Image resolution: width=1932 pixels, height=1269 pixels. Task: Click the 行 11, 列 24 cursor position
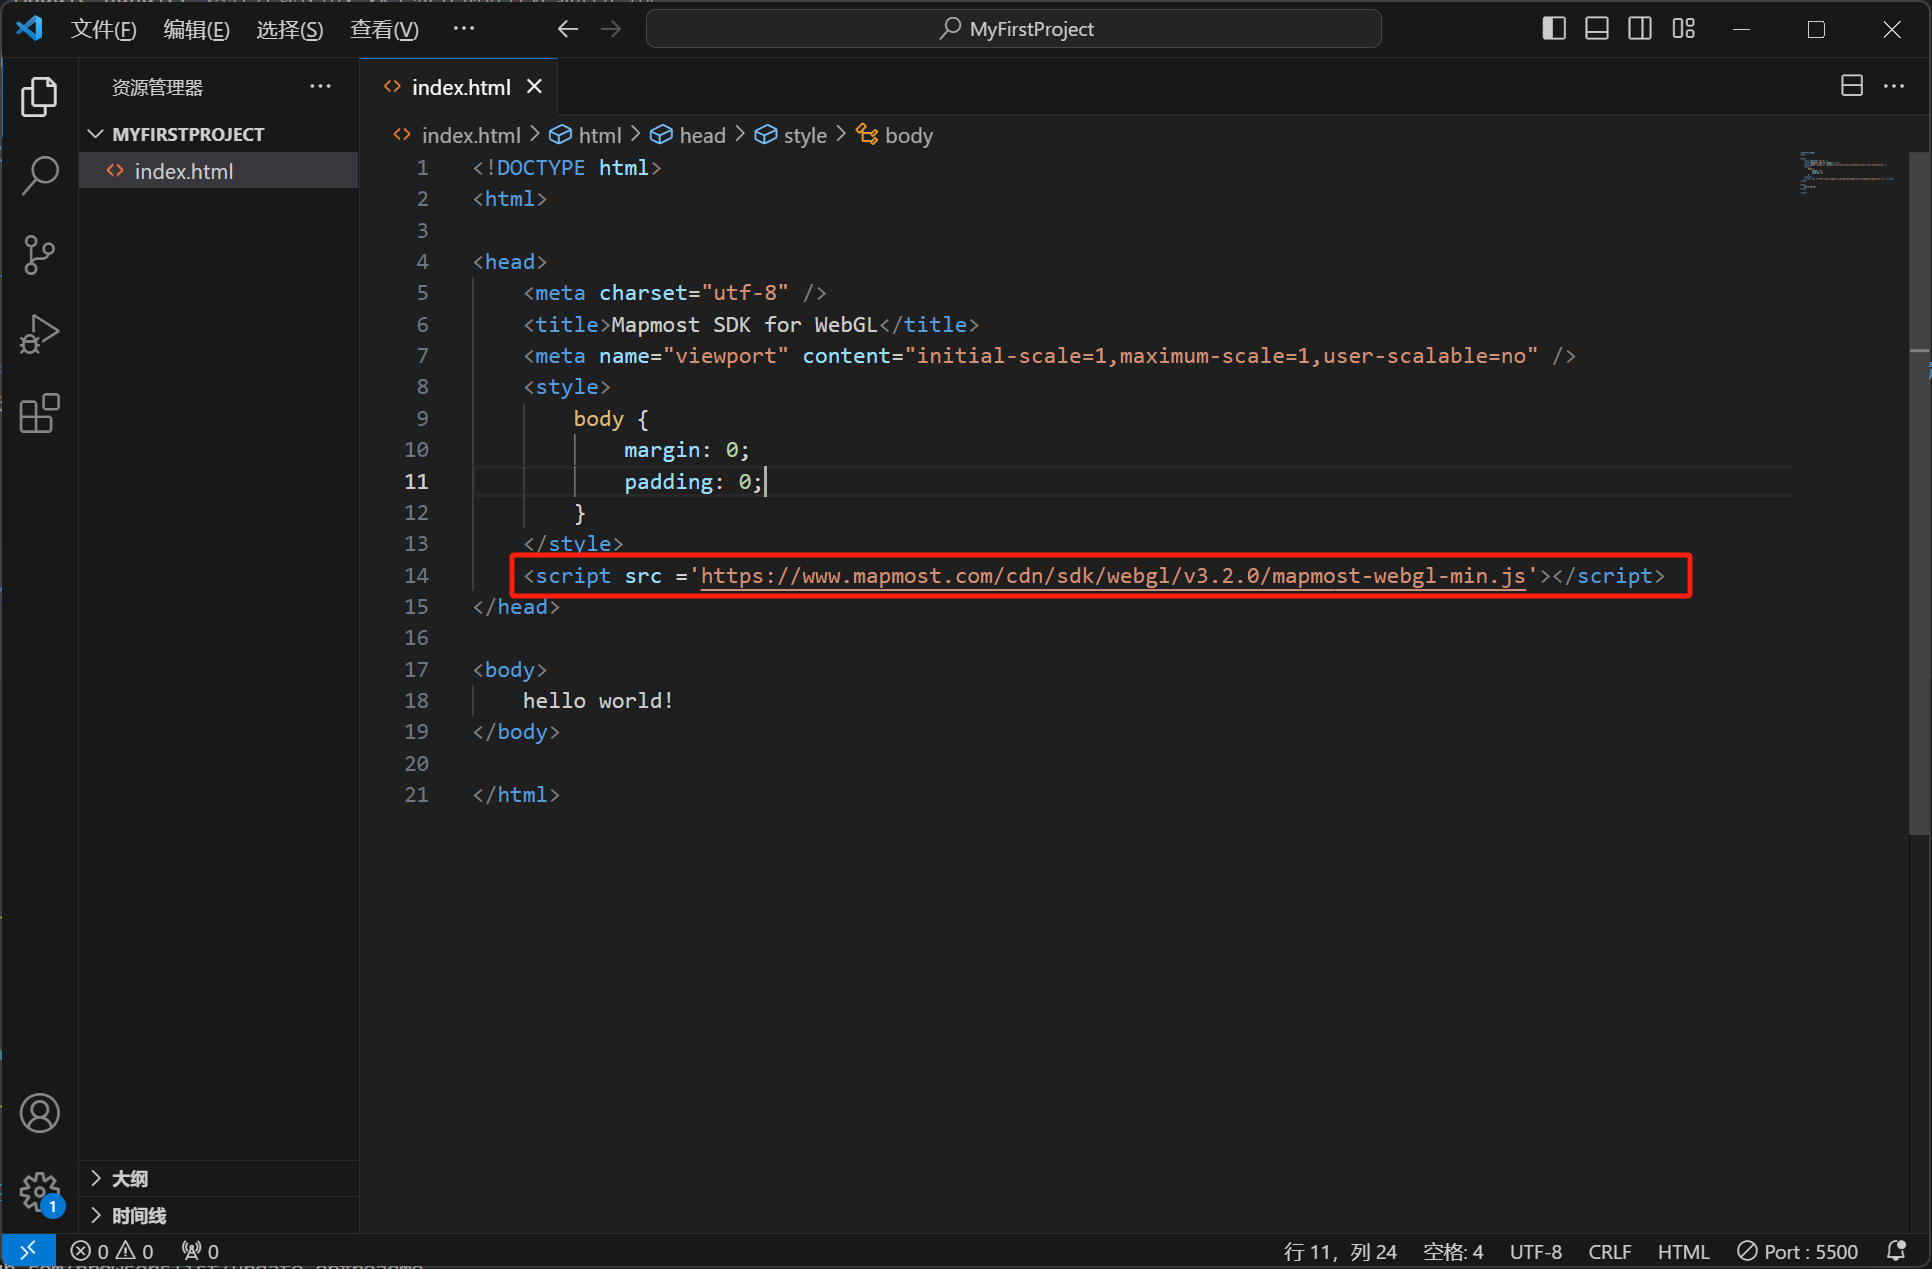(x=1340, y=1251)
